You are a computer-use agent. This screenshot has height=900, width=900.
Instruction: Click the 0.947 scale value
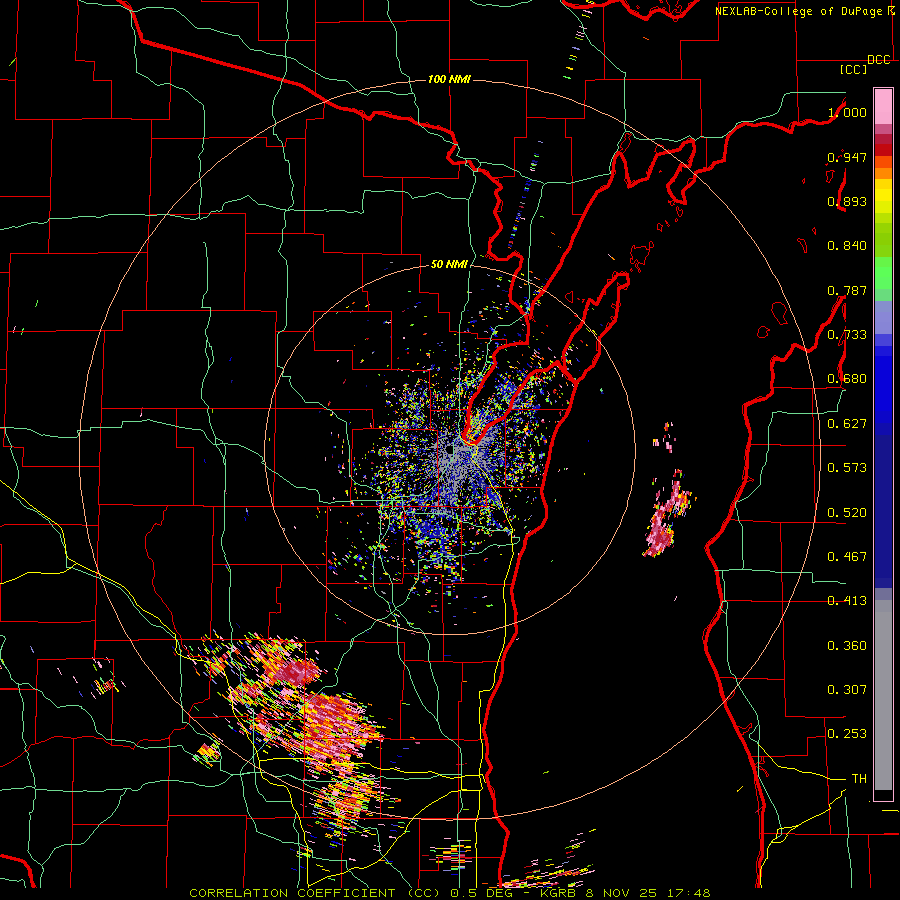coord(847,157)
